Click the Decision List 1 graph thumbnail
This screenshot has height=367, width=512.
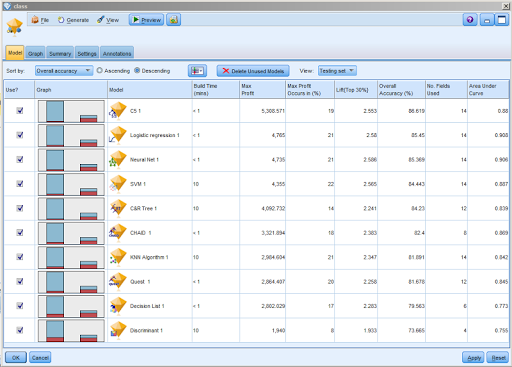[x=71, y=306]
